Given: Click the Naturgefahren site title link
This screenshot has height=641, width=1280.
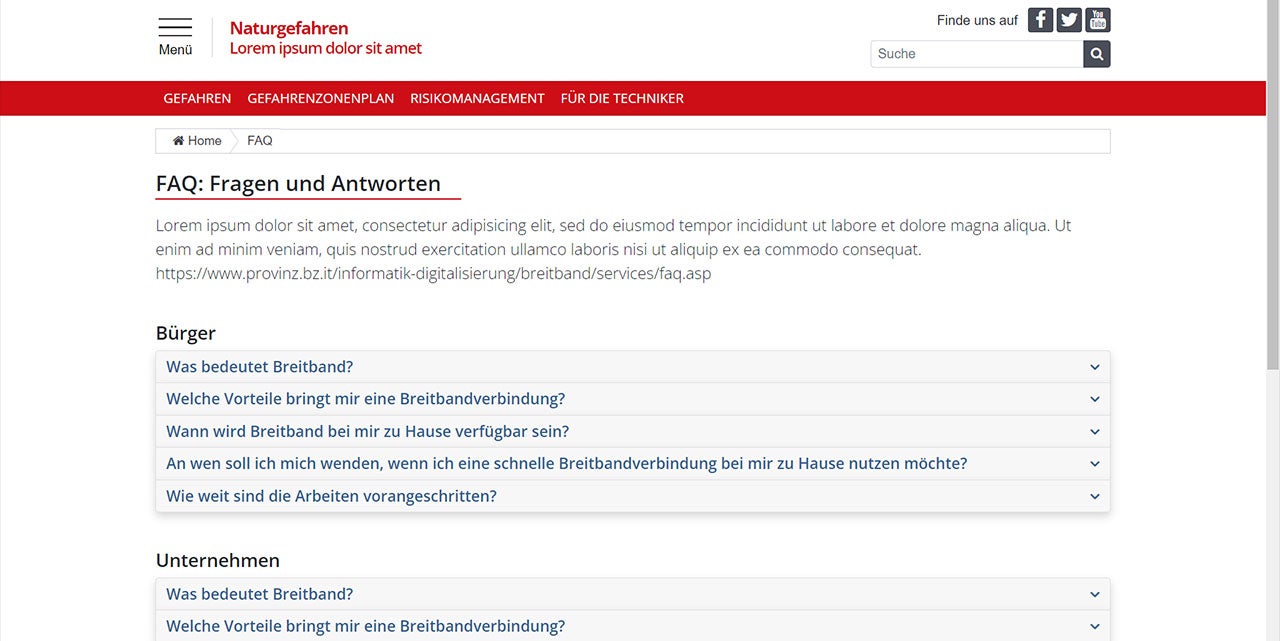Looking at the screenshot, I should pos(289,28).
